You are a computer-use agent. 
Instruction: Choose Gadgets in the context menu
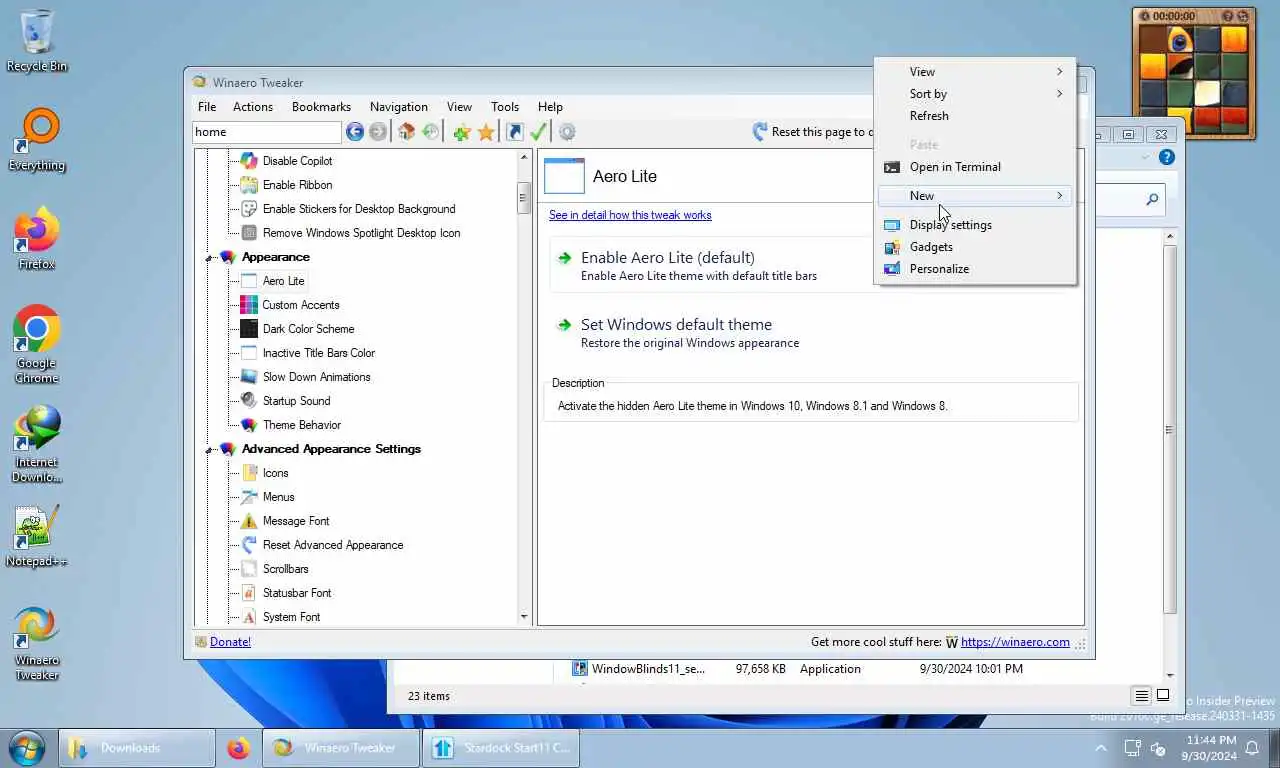tap(975, 247)
